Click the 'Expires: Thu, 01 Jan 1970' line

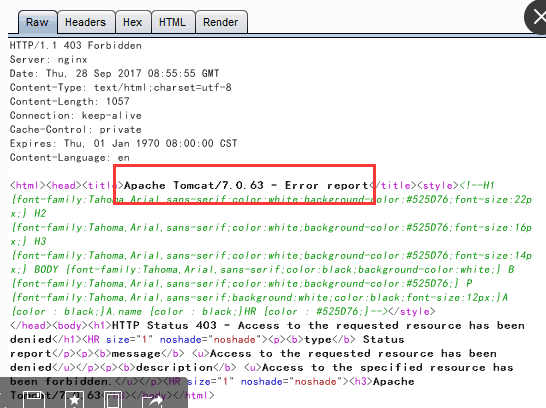coord(123,143)
